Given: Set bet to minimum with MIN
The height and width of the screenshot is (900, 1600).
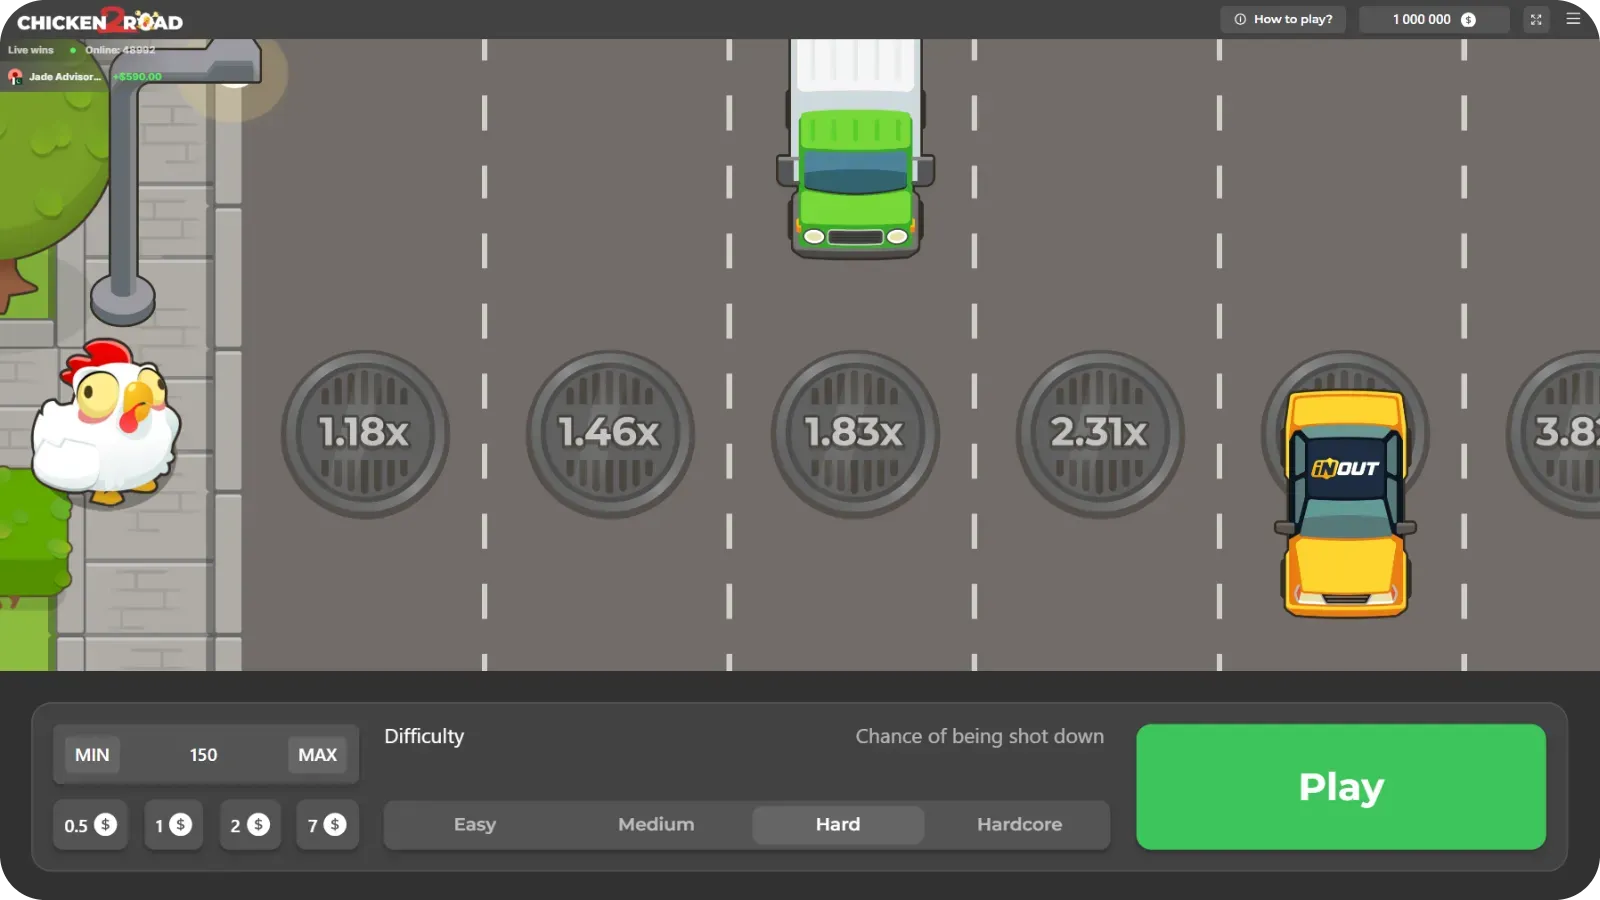Looking at the screenshot, I should [92, 755].
